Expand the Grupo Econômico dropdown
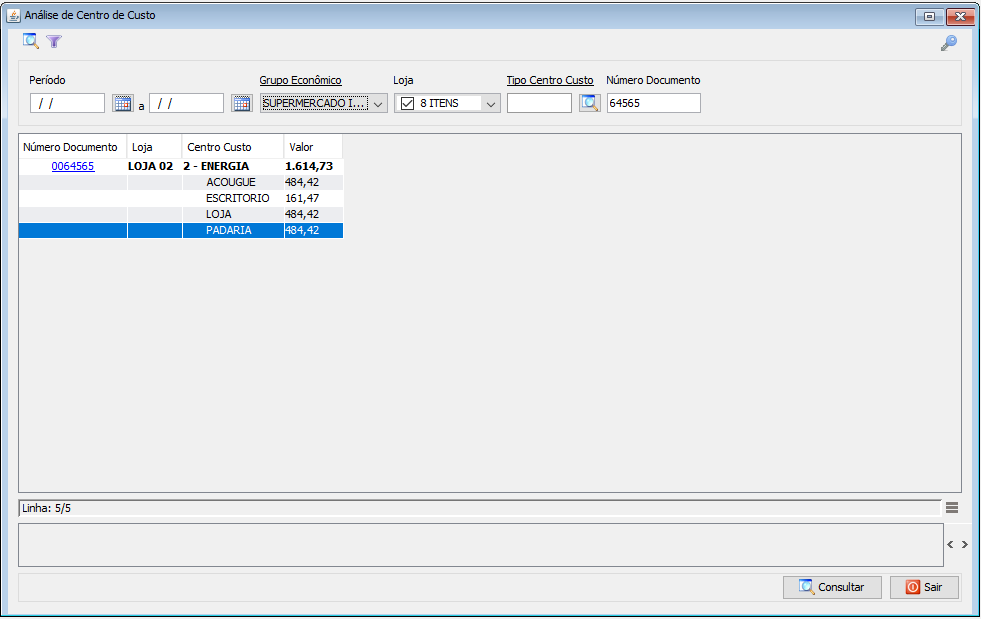The image size is (981, 619). tap(378, 103)
